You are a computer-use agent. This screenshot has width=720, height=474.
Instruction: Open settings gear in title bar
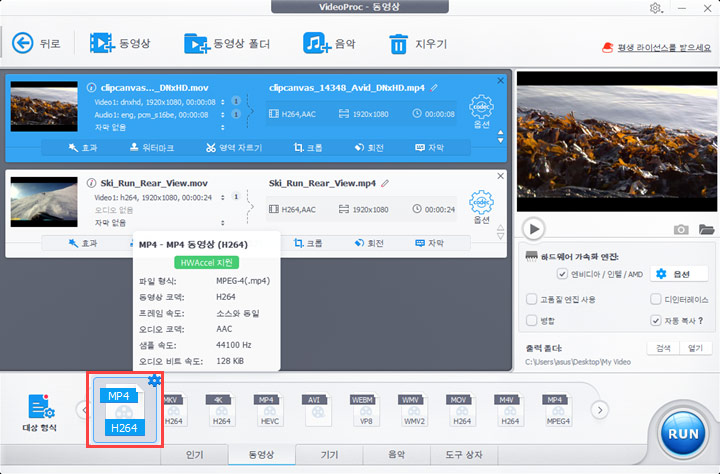(x=655, y=8)
